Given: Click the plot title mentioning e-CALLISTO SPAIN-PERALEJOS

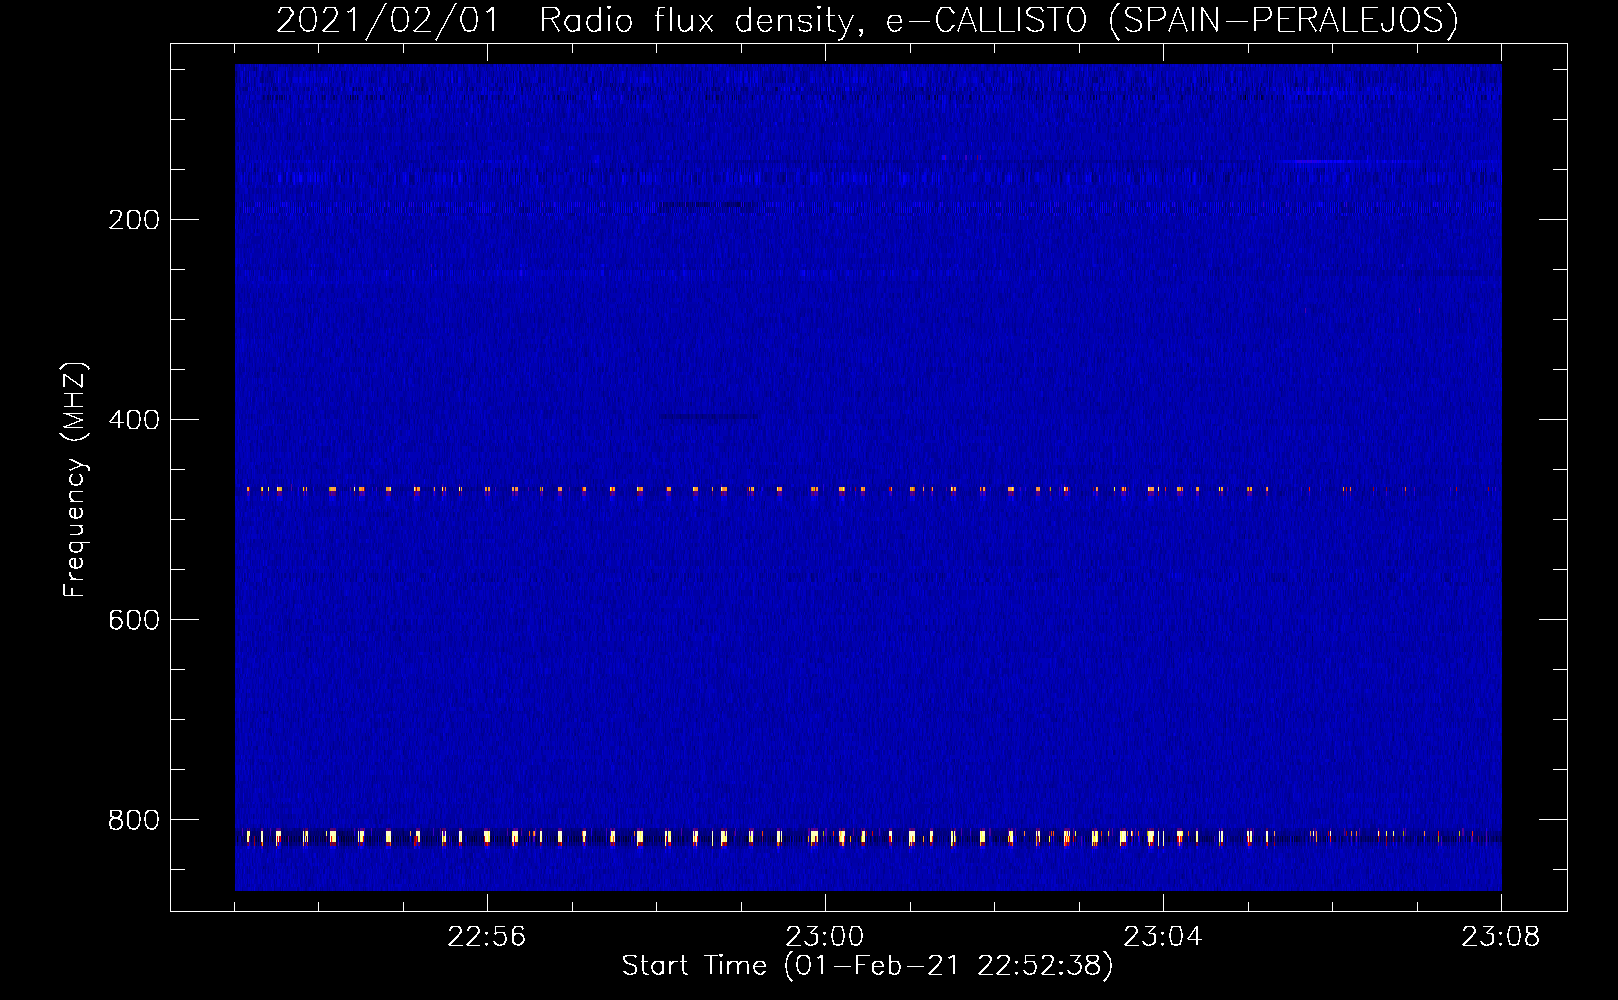Looking at the screenshot, I should pyautogui.click(x=867, y=20).
